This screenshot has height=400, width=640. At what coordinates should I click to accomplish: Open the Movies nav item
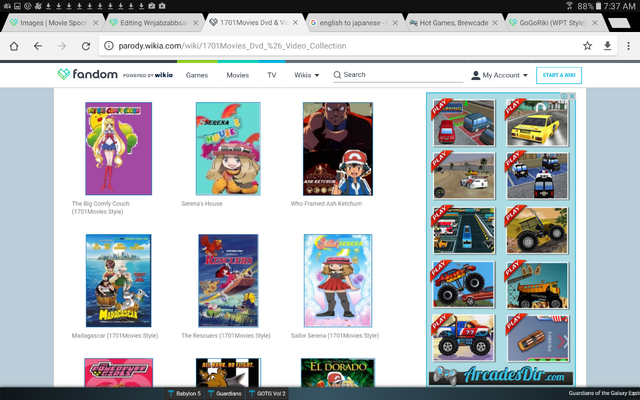pos(238,75)
